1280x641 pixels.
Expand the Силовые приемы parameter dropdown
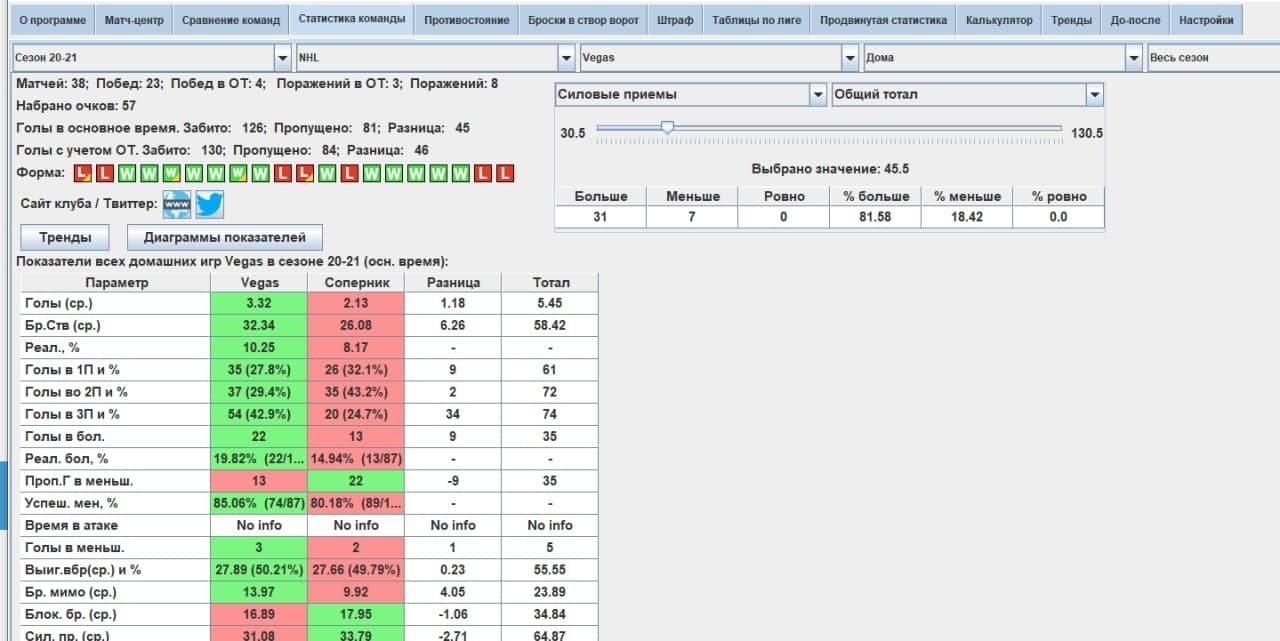point(816,95)
